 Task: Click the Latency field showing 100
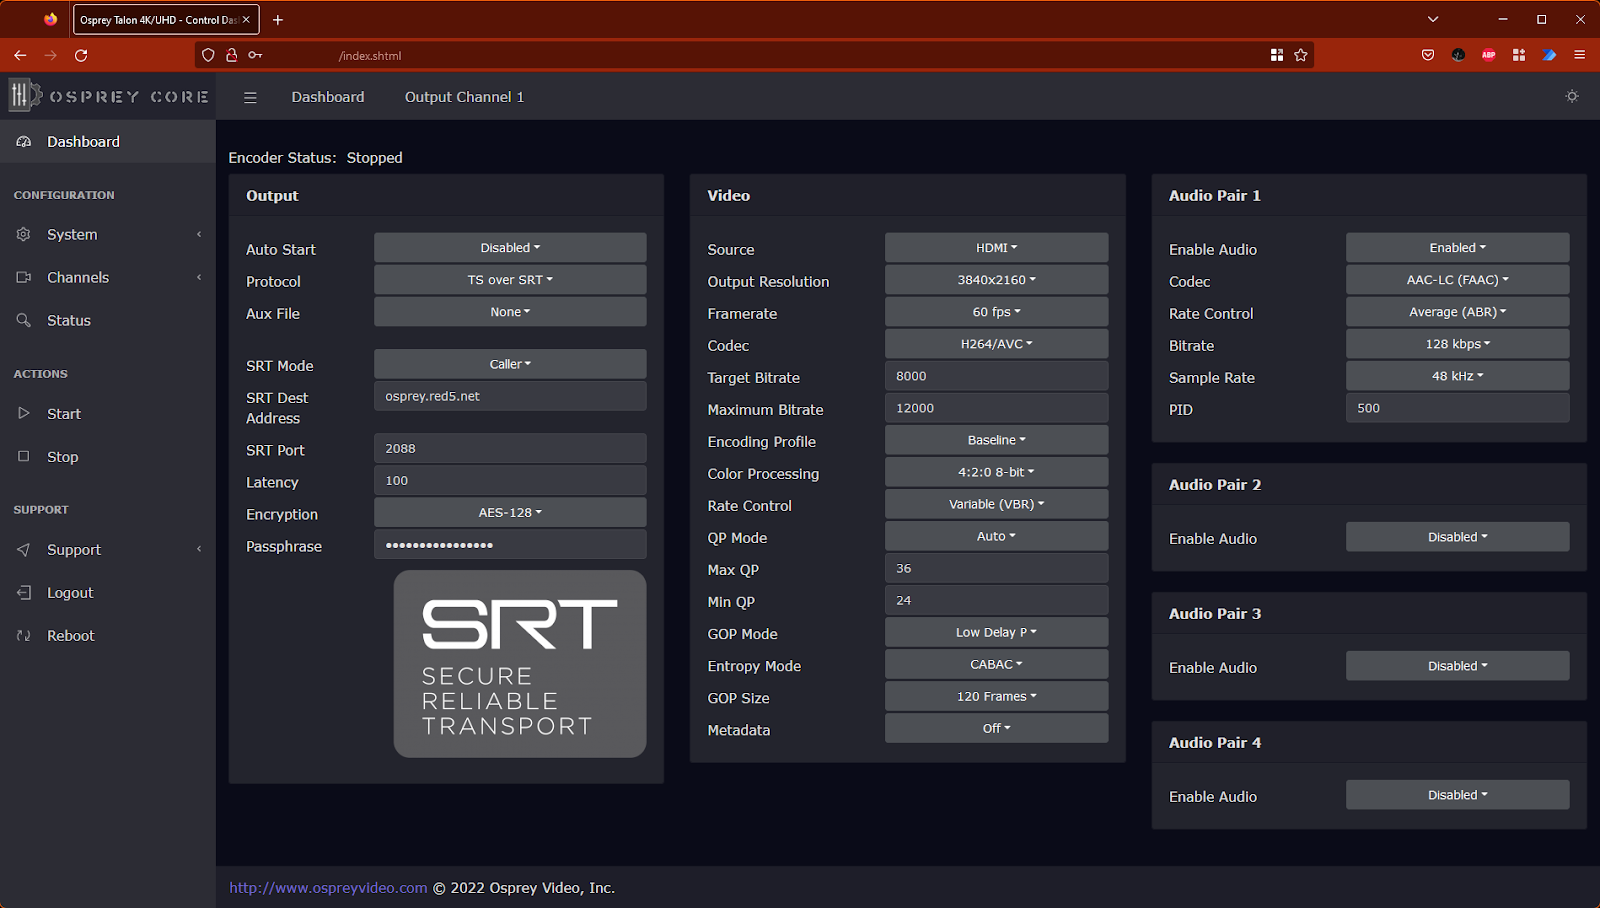click(x=510, y=480)
